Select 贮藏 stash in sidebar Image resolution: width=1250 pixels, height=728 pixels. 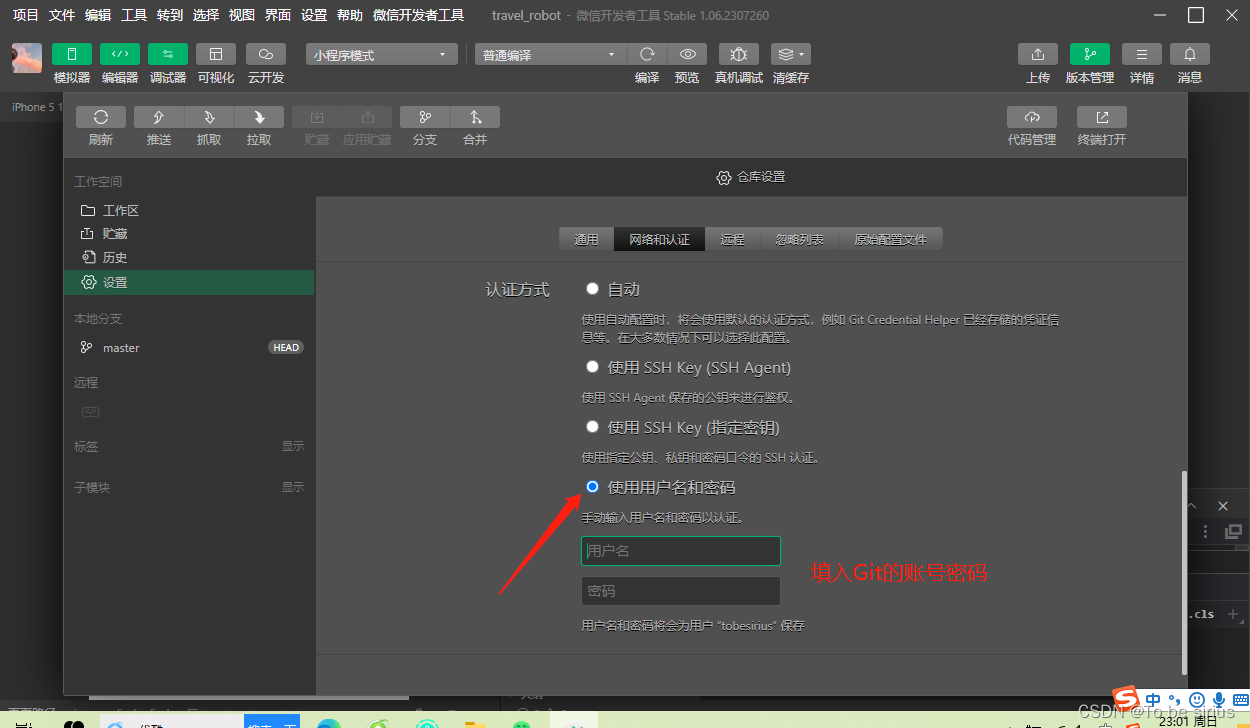189,234
